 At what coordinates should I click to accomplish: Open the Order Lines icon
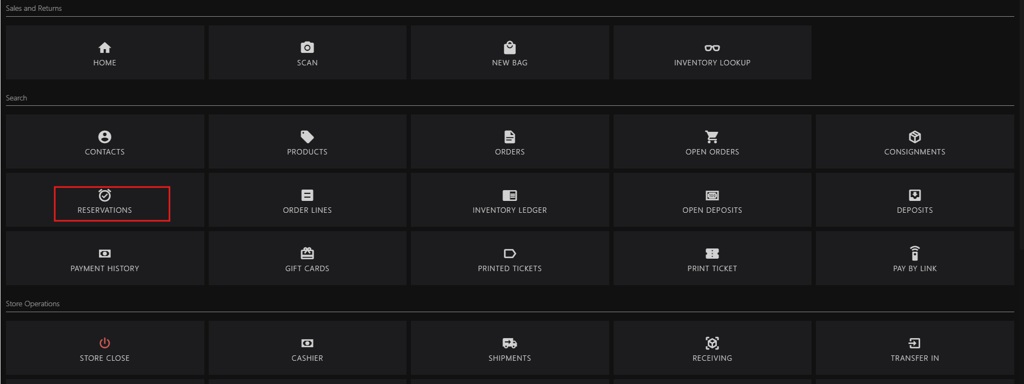click(x=307, y=195)
